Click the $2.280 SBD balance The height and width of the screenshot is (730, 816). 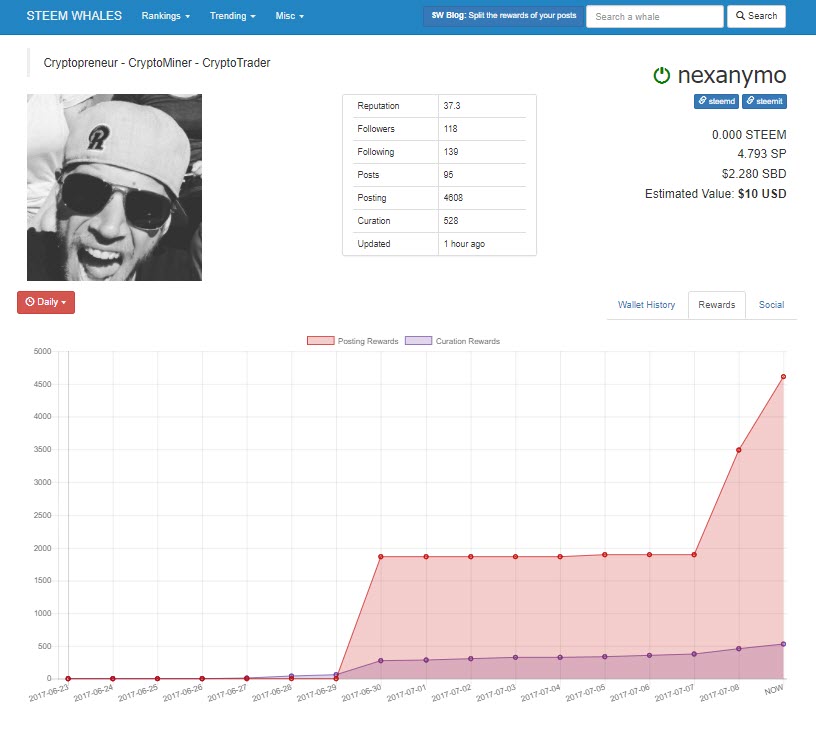pos(754,174)
